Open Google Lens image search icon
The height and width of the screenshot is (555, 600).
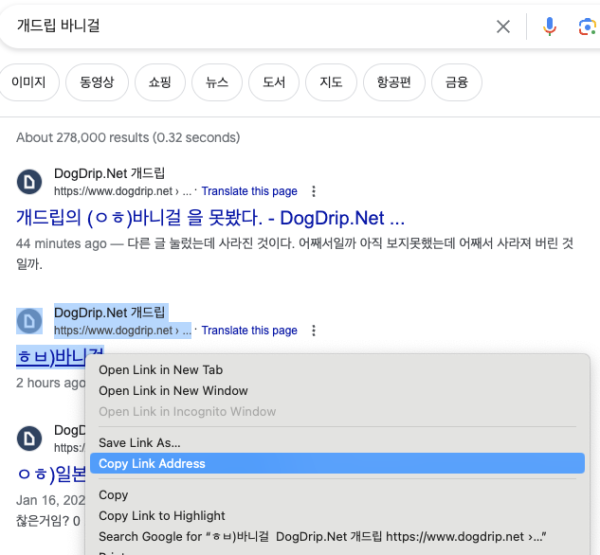(x=587, y=26)
